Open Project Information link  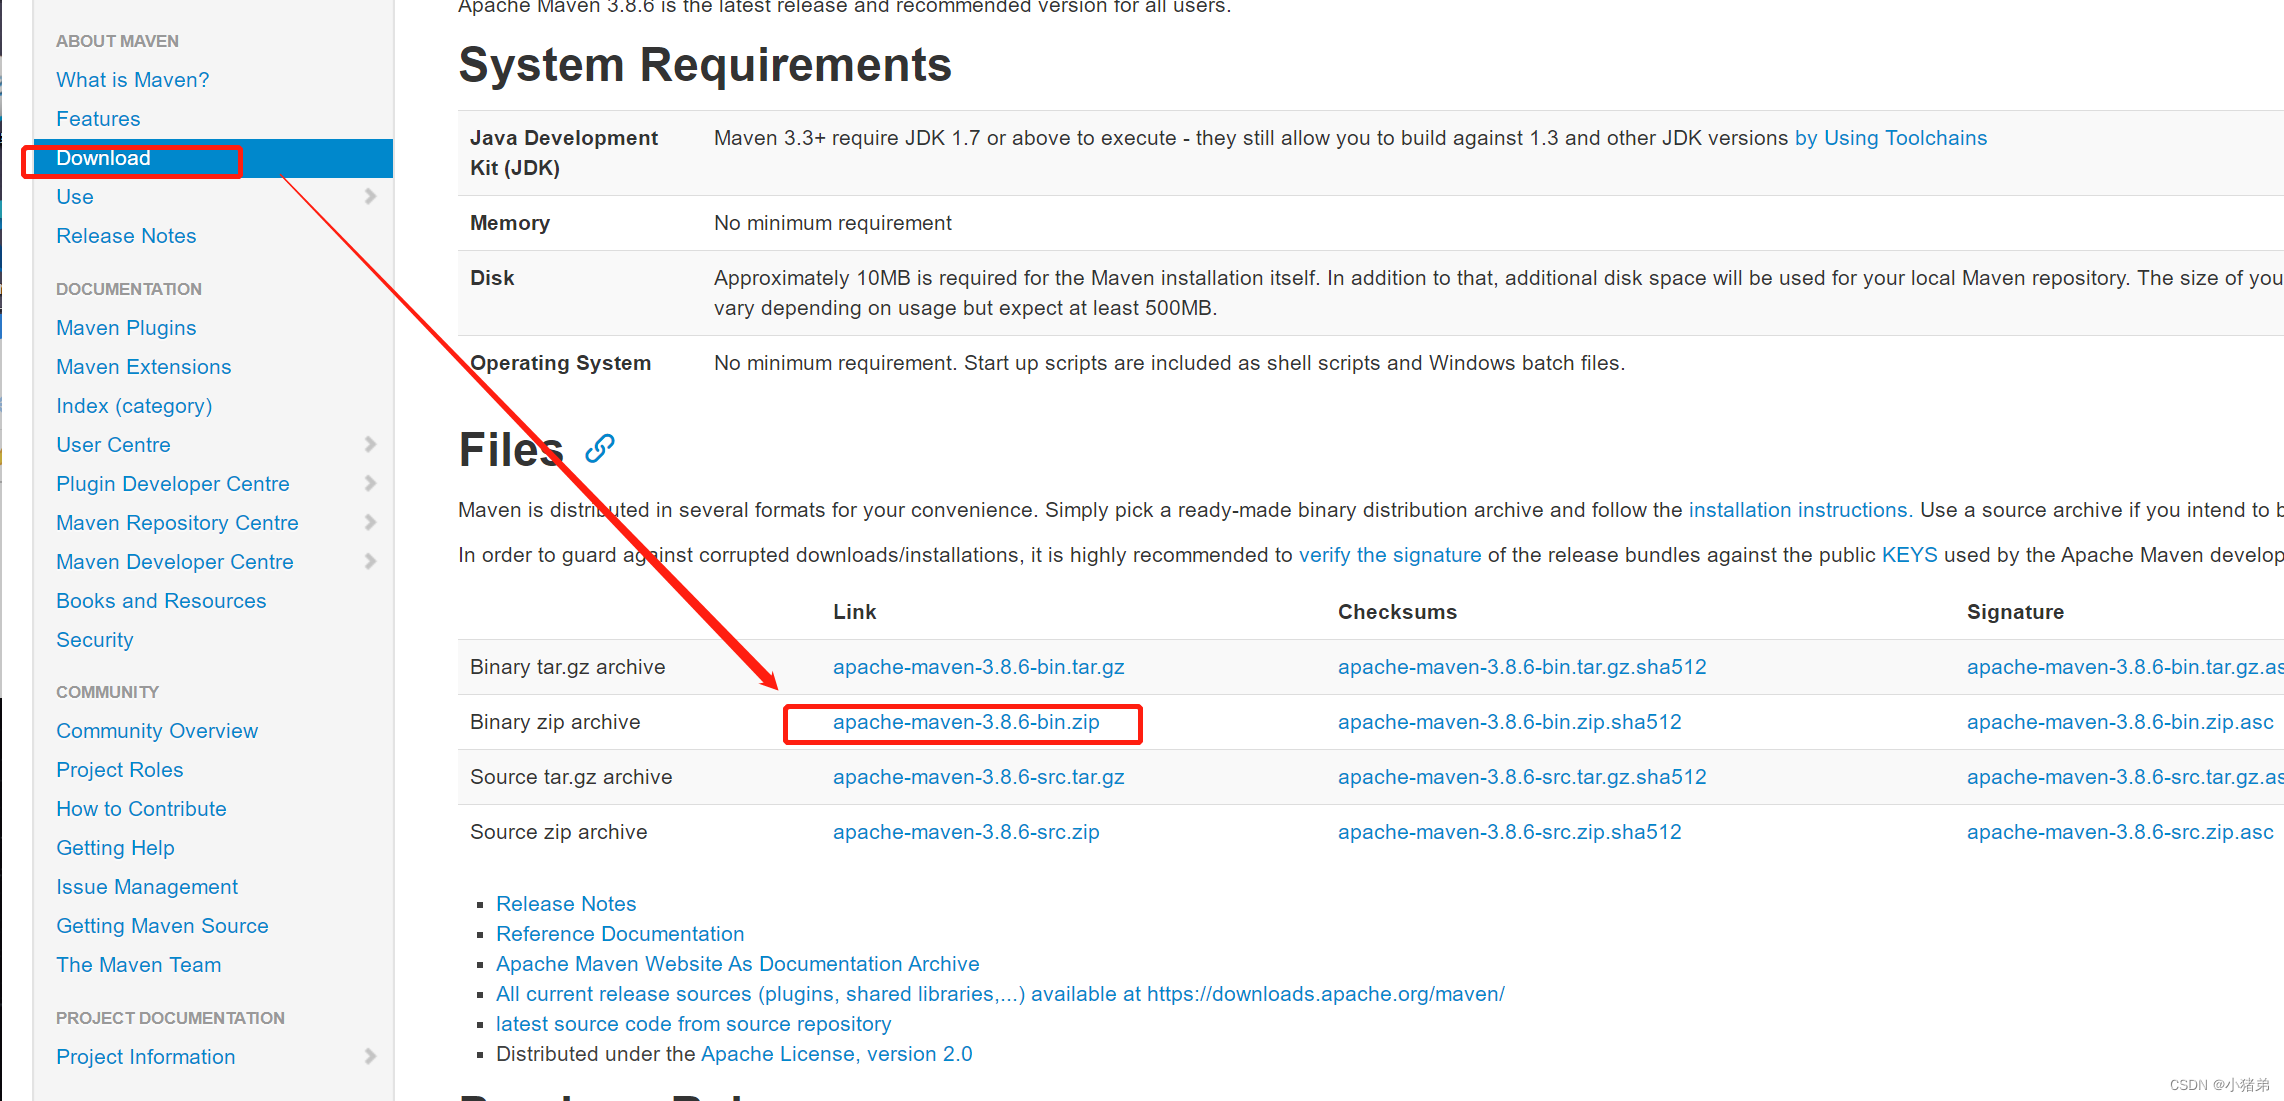[x=146, y=1057]
